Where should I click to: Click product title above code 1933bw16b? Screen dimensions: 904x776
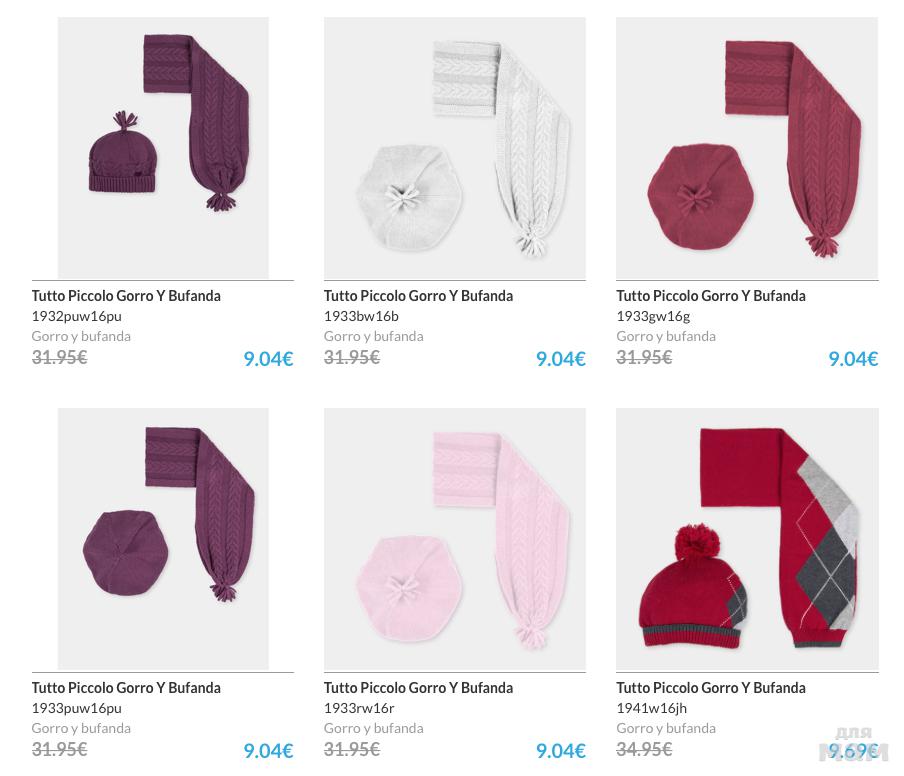click(x=418, y=296)
